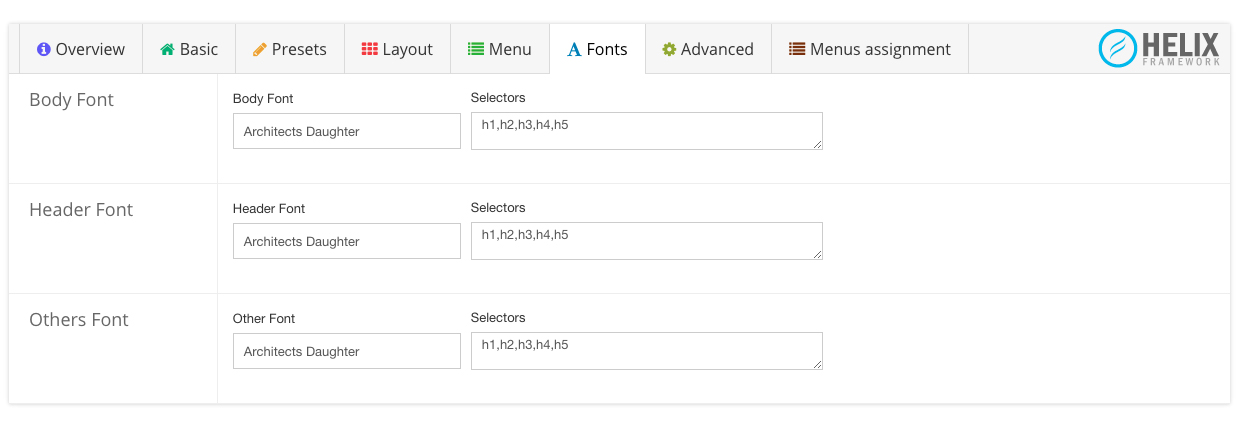Go to the Menus assignment tab
This screenshot has height=422, width=1245.
pos(869,49)
